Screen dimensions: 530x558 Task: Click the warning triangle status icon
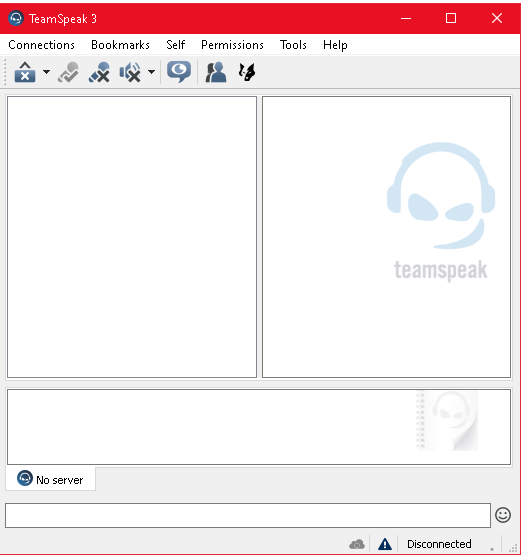point(385,544)
